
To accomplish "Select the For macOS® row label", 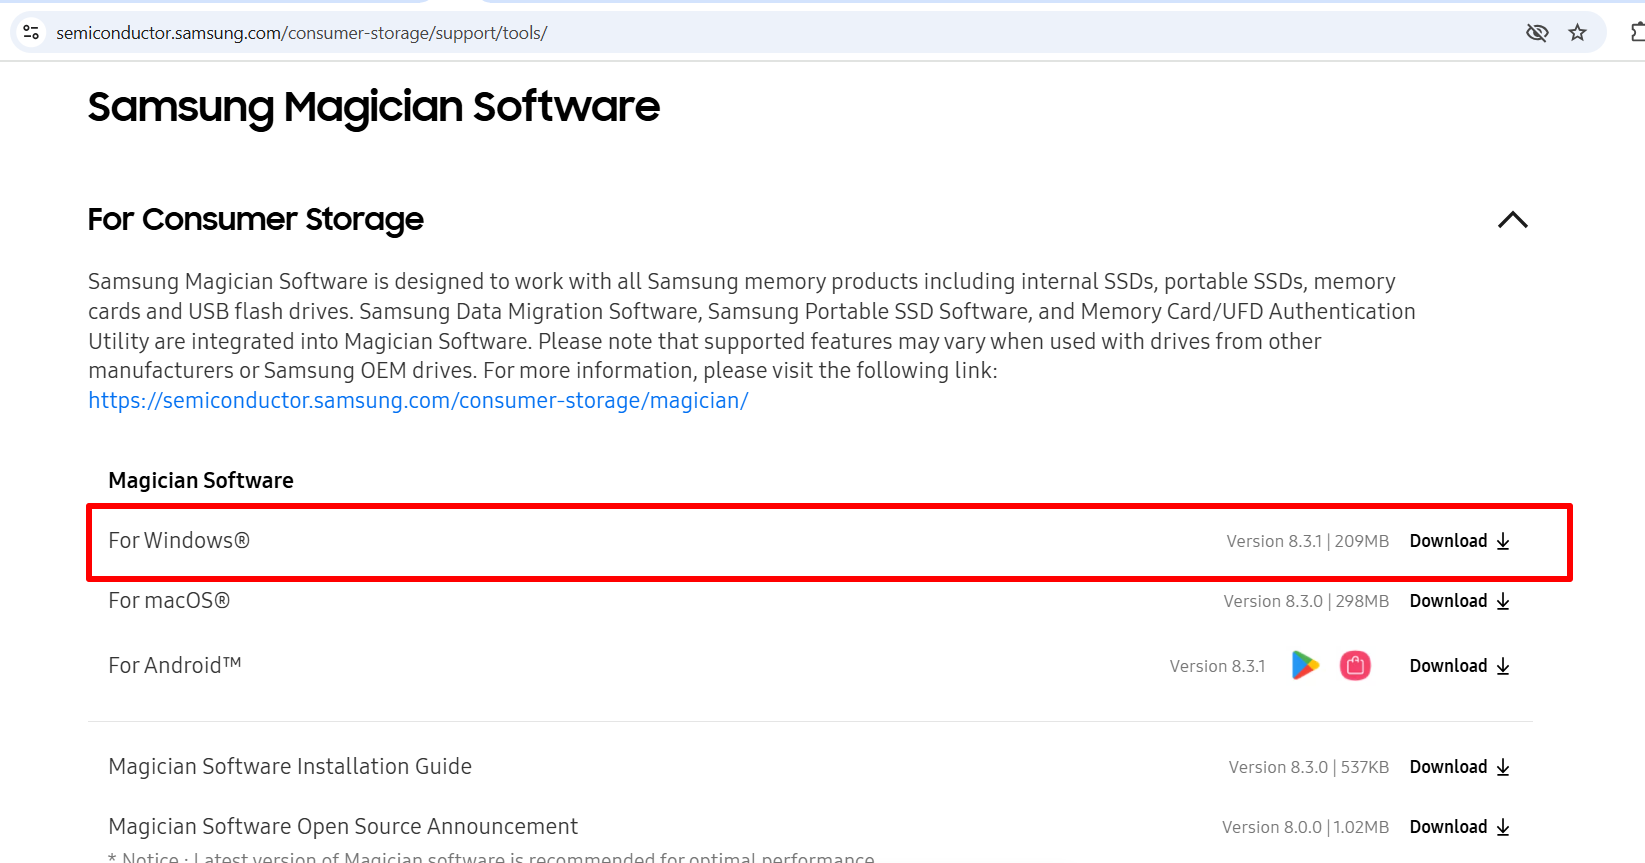I will click(x=169, y=601).
